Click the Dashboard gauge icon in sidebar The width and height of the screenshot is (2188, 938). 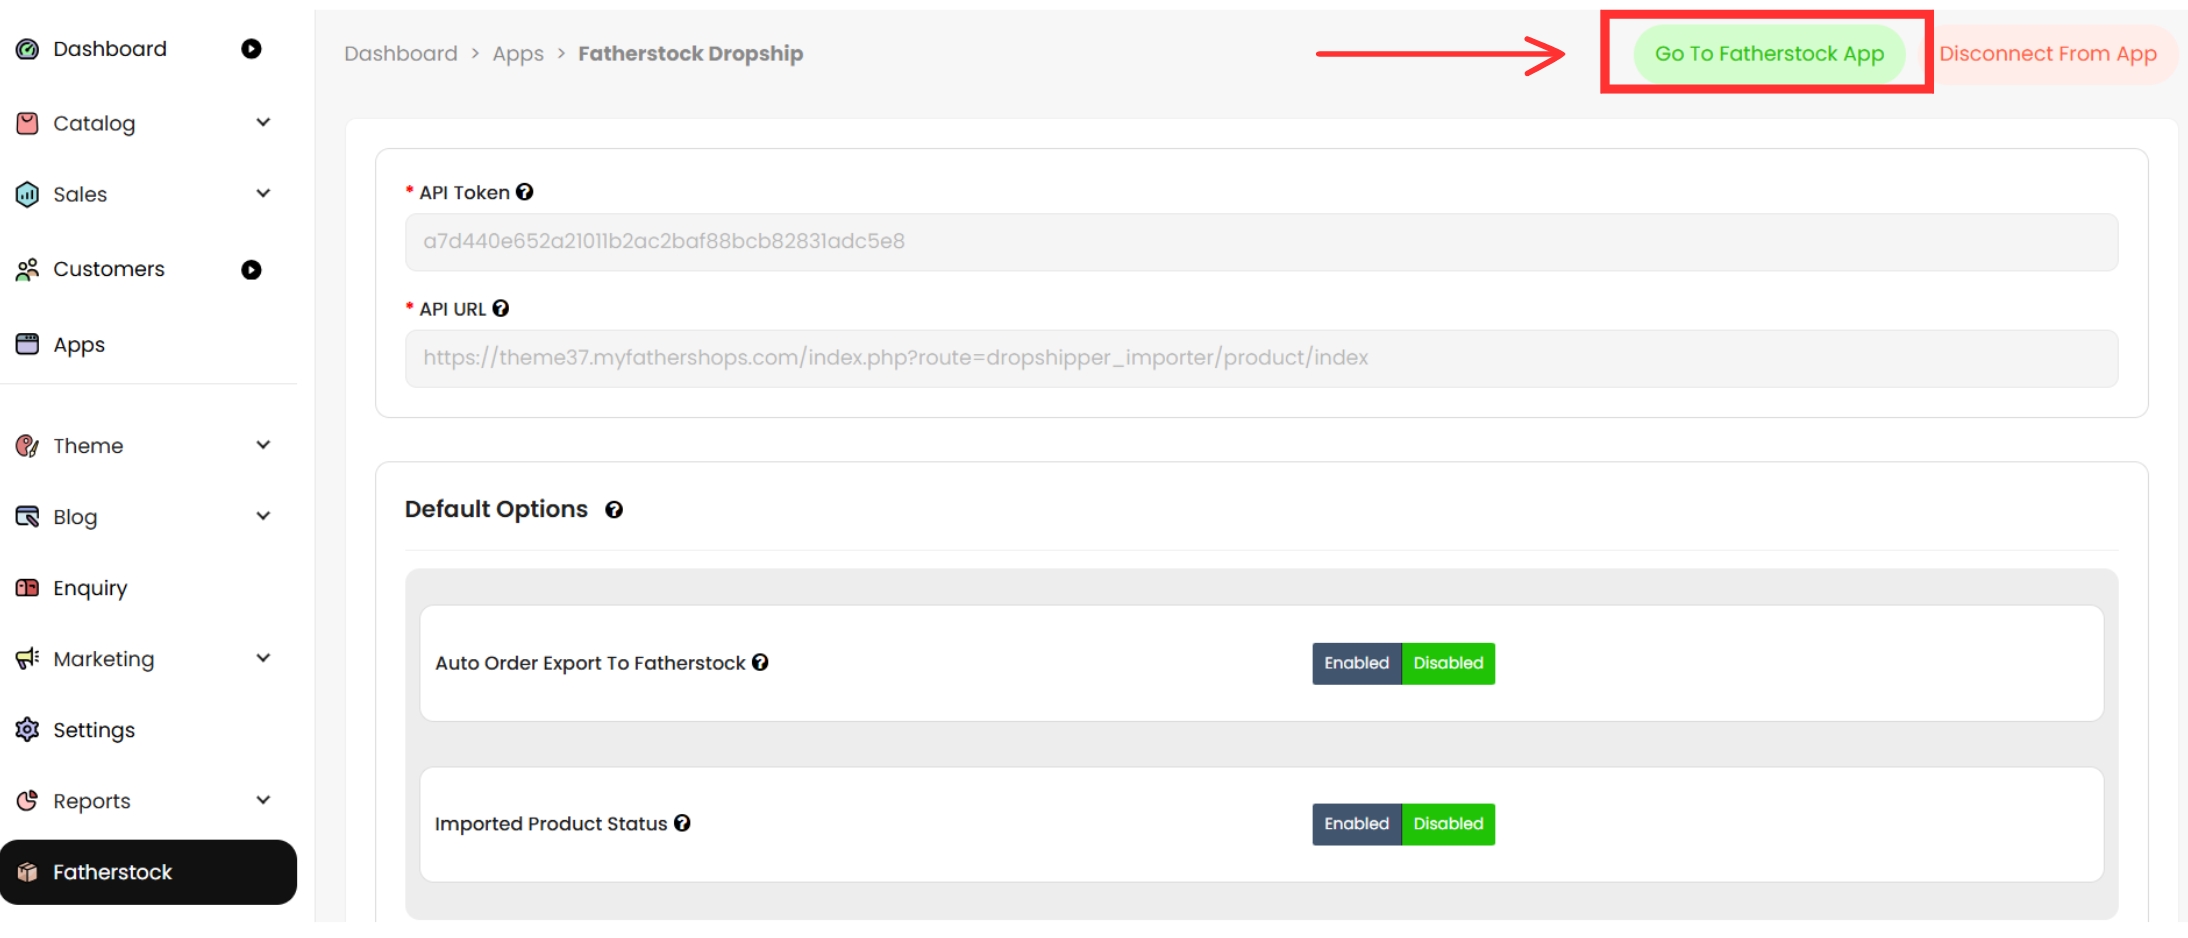pos(28,49)
